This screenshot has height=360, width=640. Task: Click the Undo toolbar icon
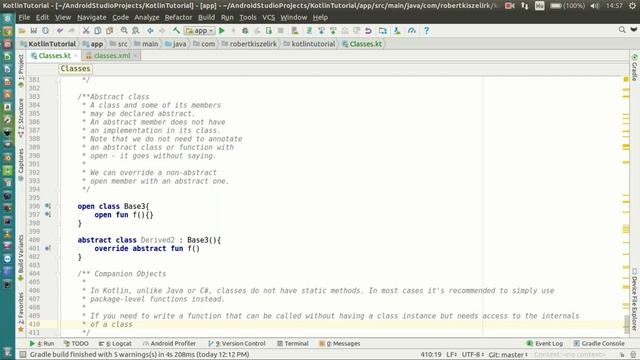60,31
